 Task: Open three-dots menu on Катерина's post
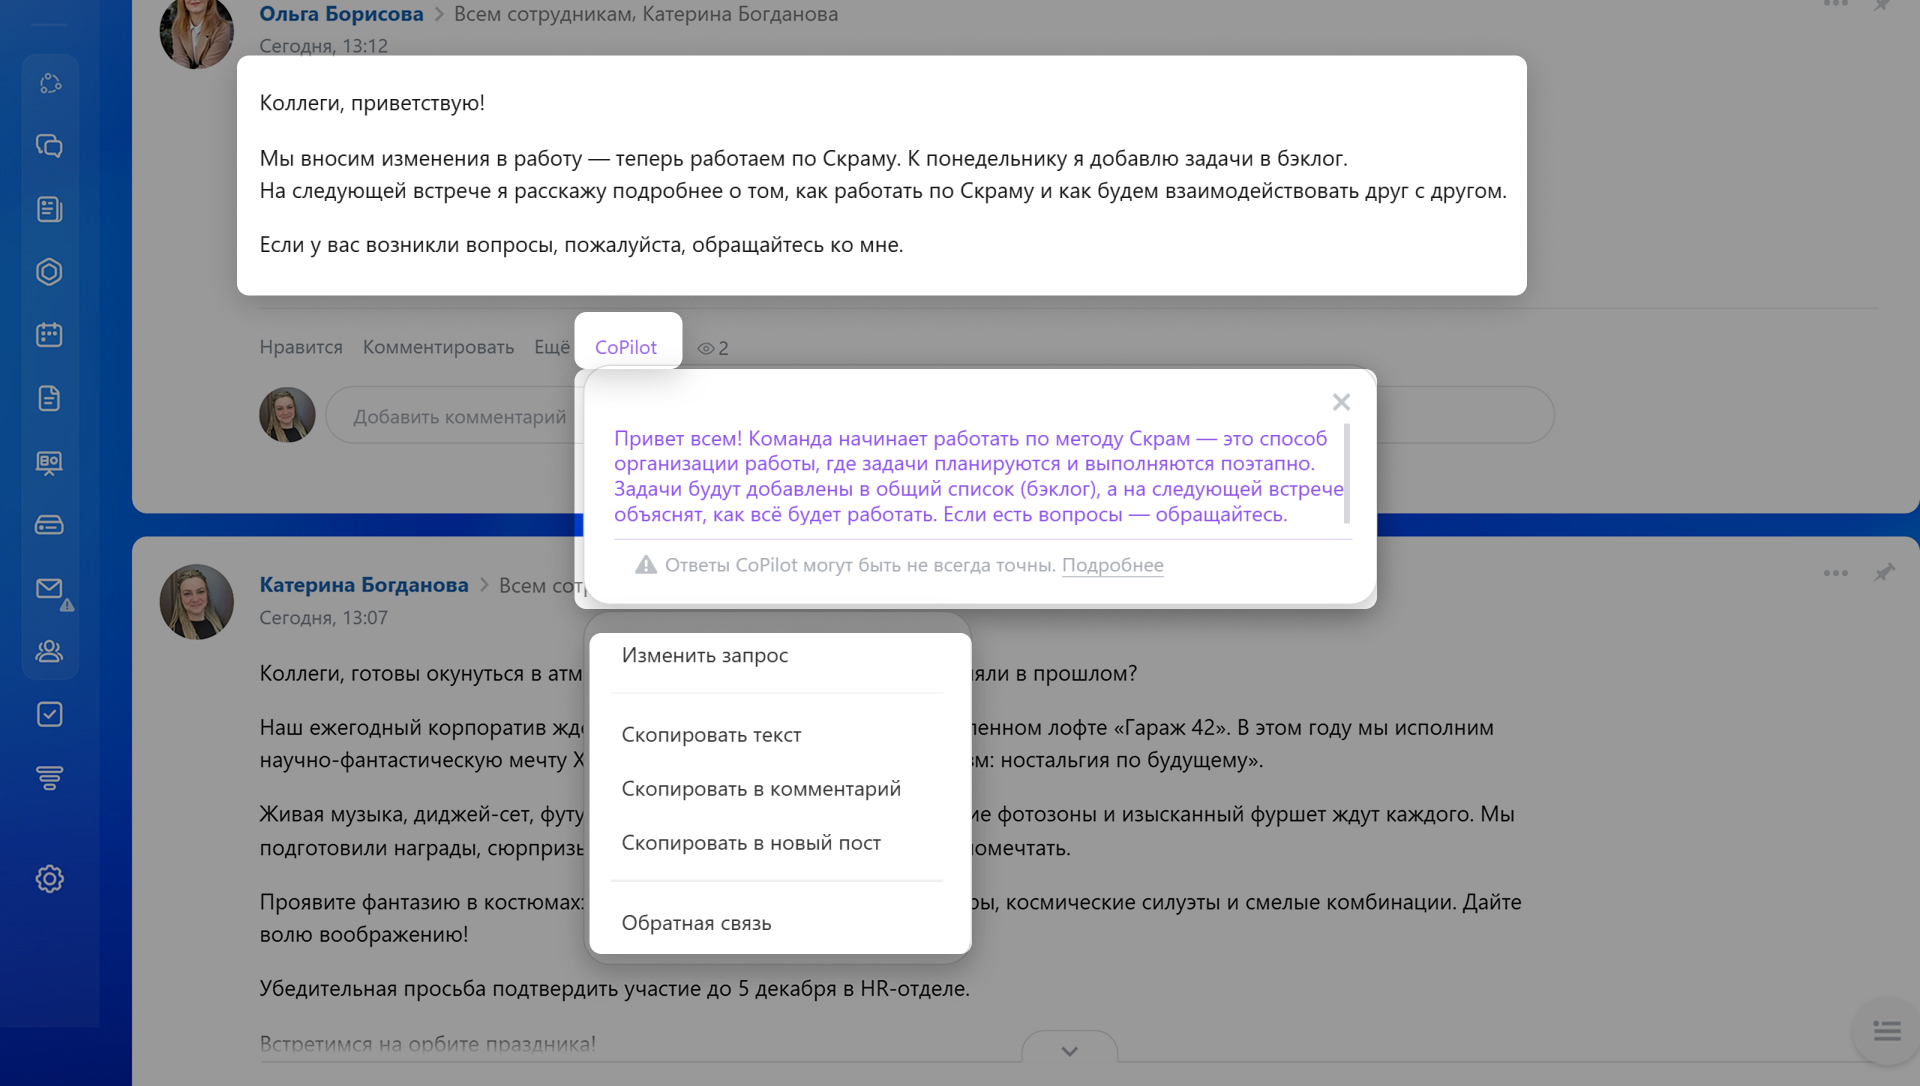click(1835, 573)
